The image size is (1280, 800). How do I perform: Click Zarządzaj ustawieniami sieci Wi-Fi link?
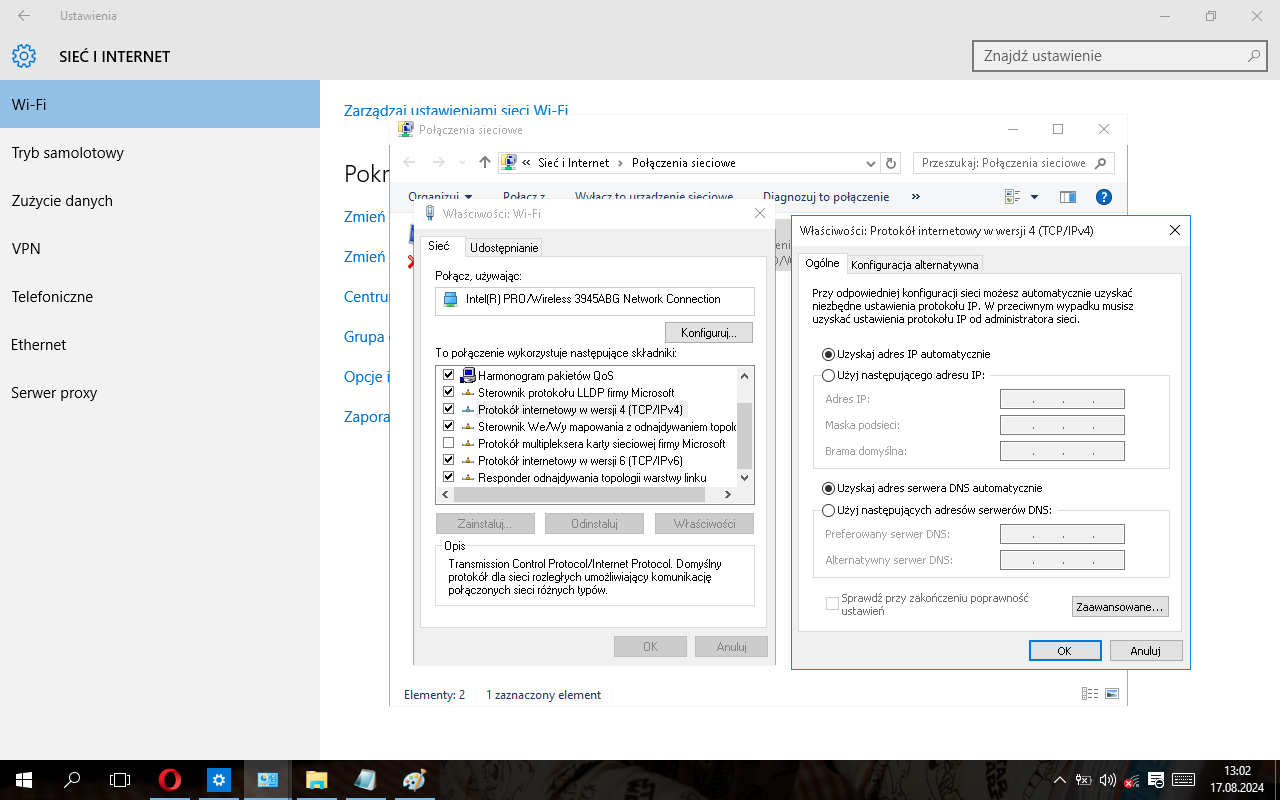pos(456,110)
